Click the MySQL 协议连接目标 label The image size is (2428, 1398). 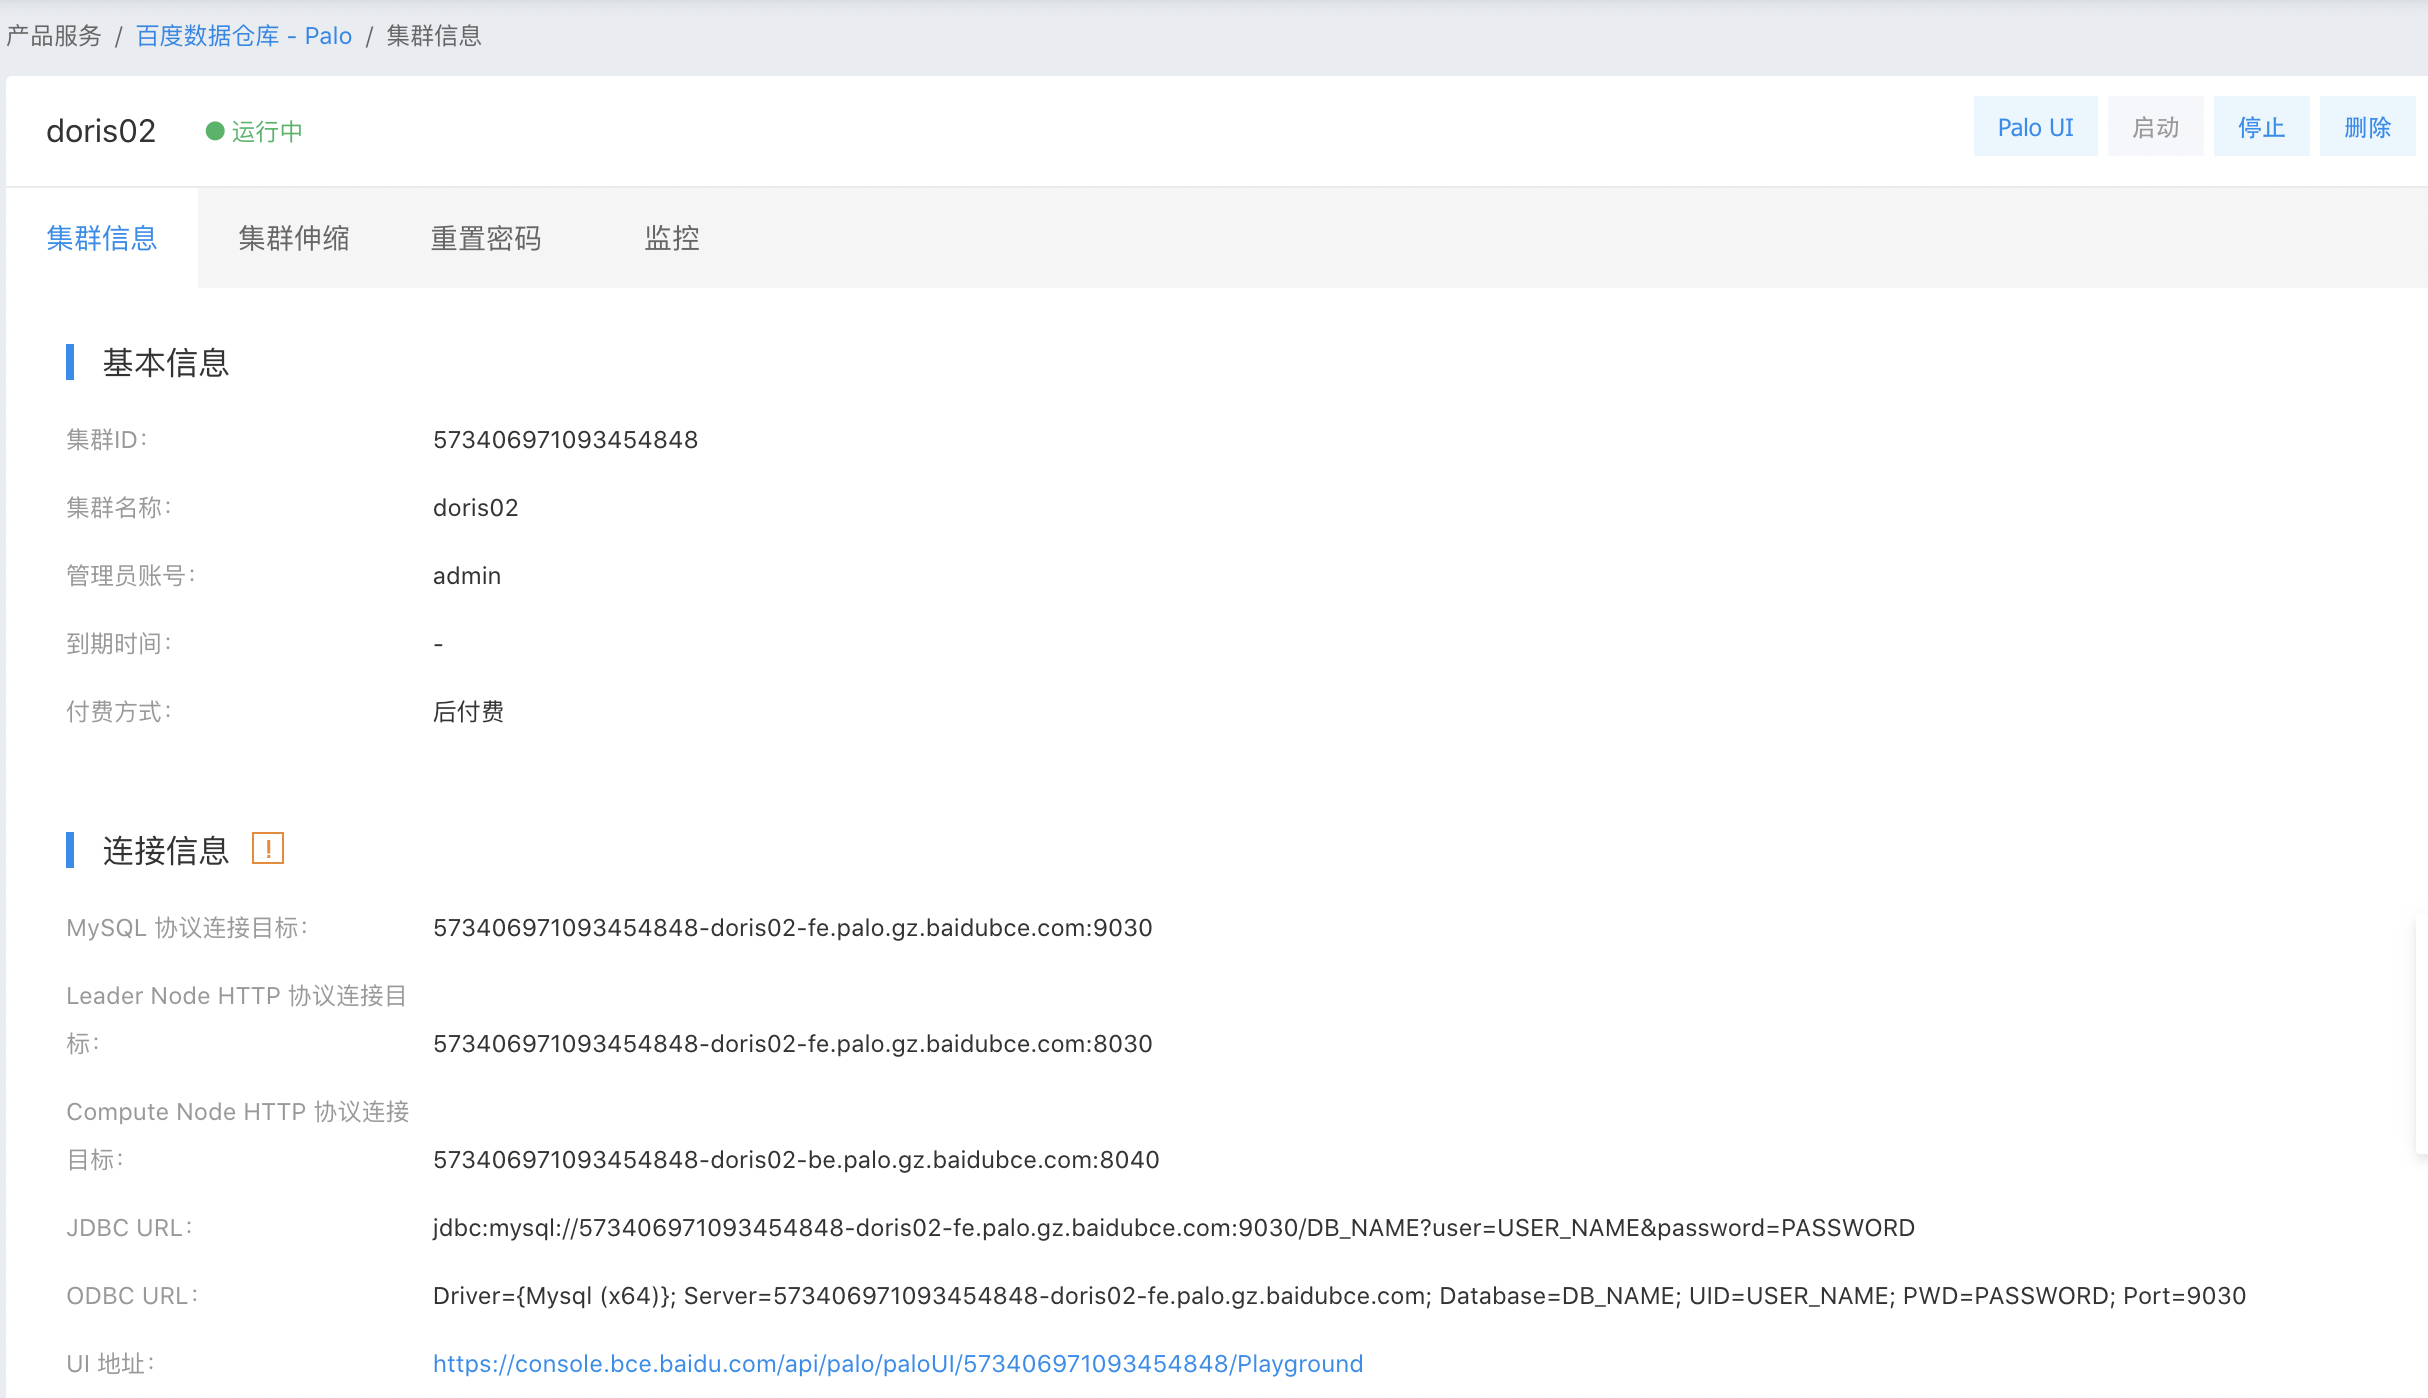click(187, 928)
